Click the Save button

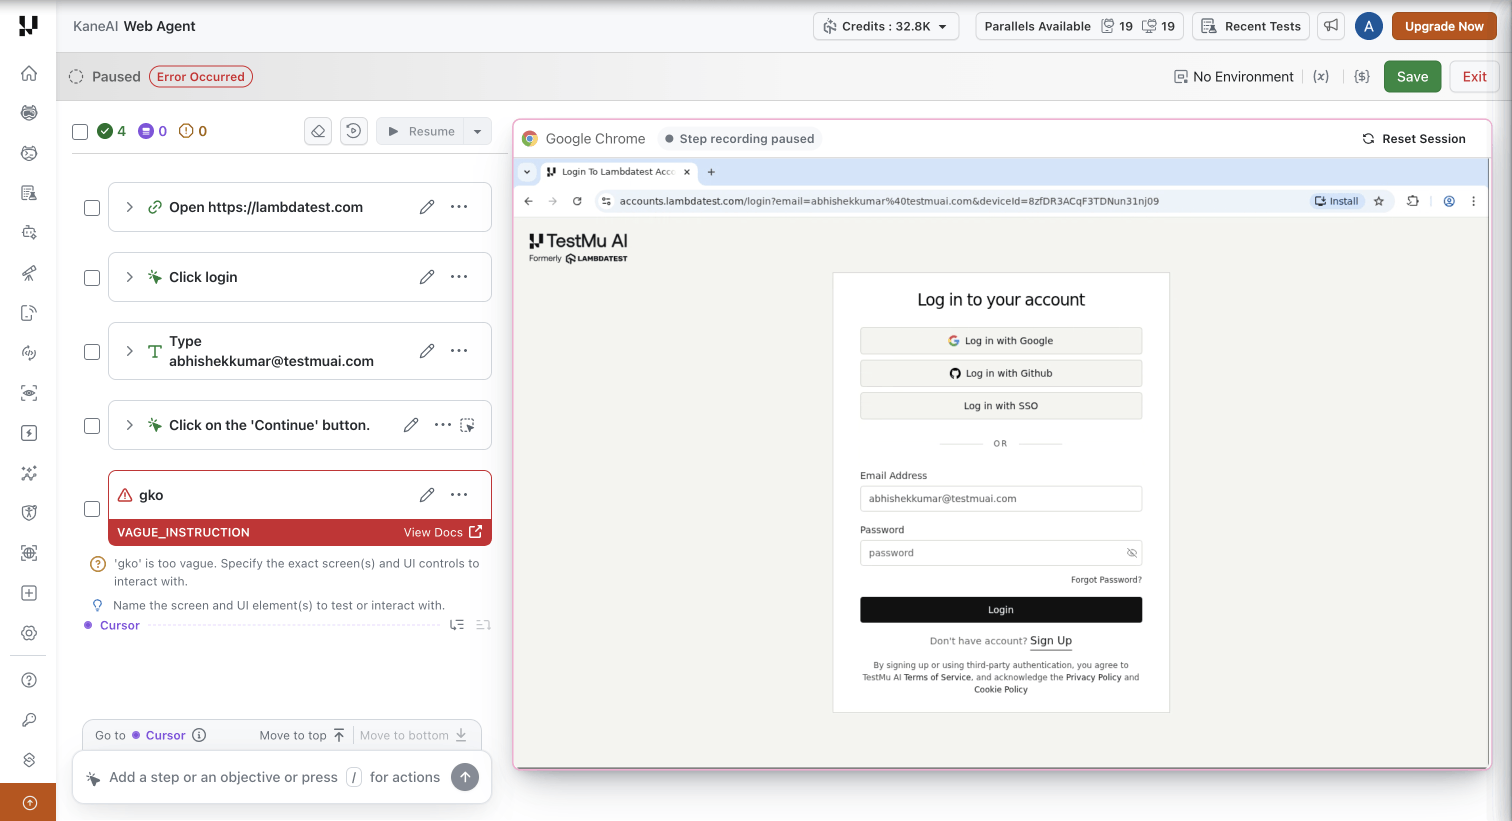1412,76
